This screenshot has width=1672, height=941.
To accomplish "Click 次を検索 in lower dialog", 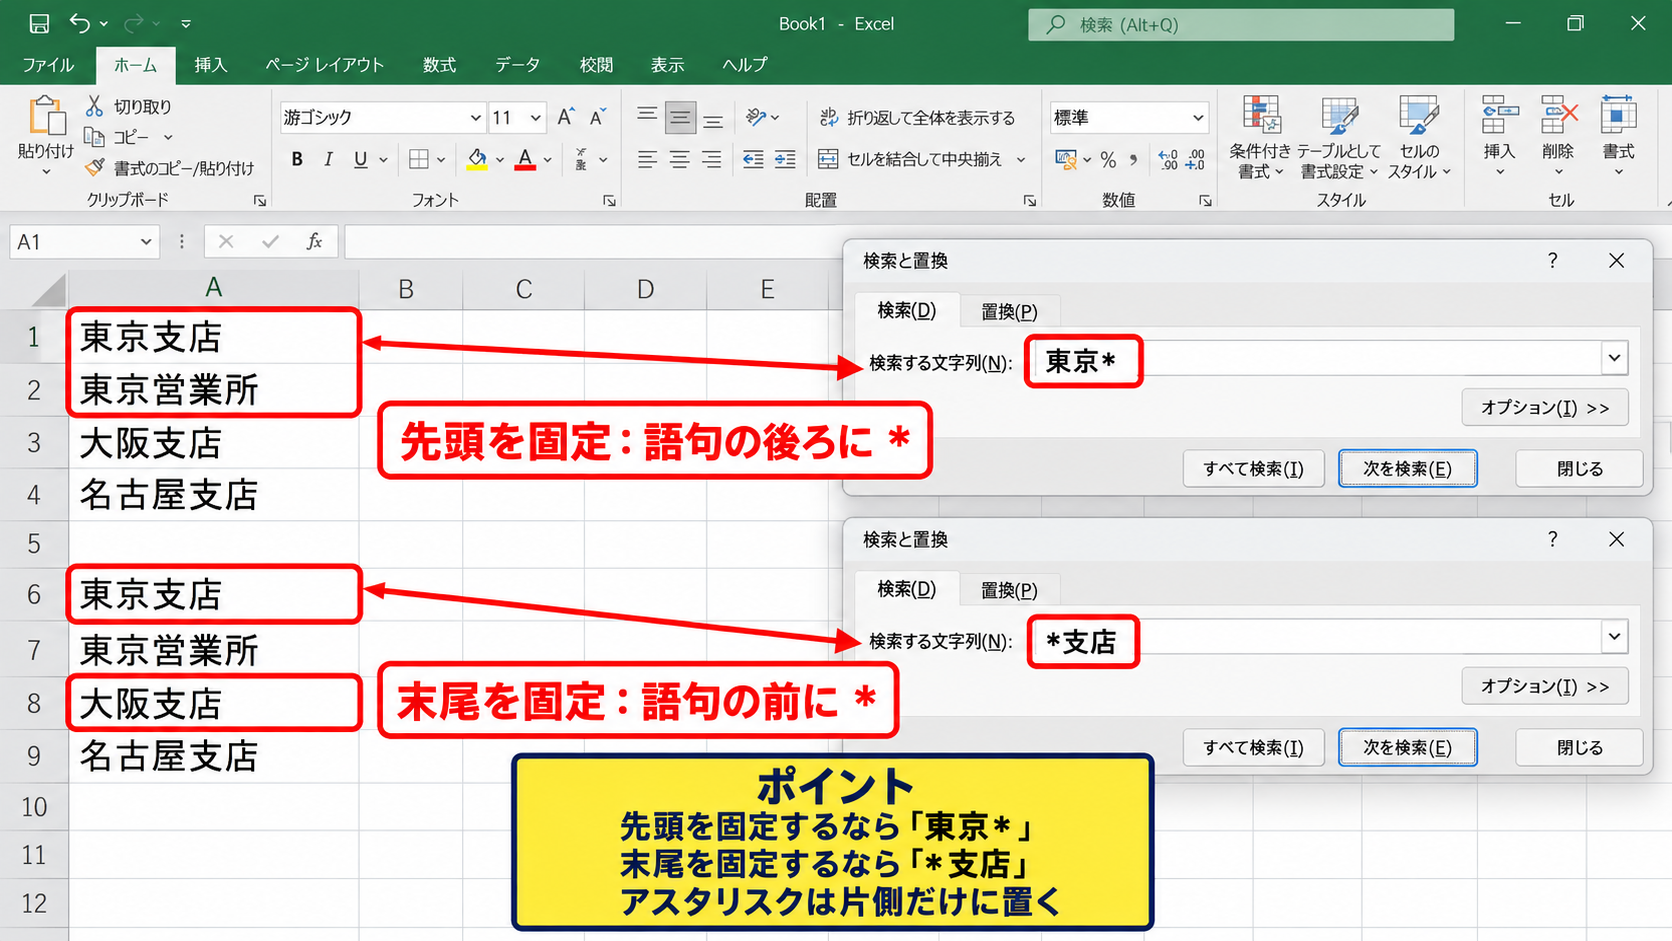I will pyautogui.click(x=1407, y=747).
